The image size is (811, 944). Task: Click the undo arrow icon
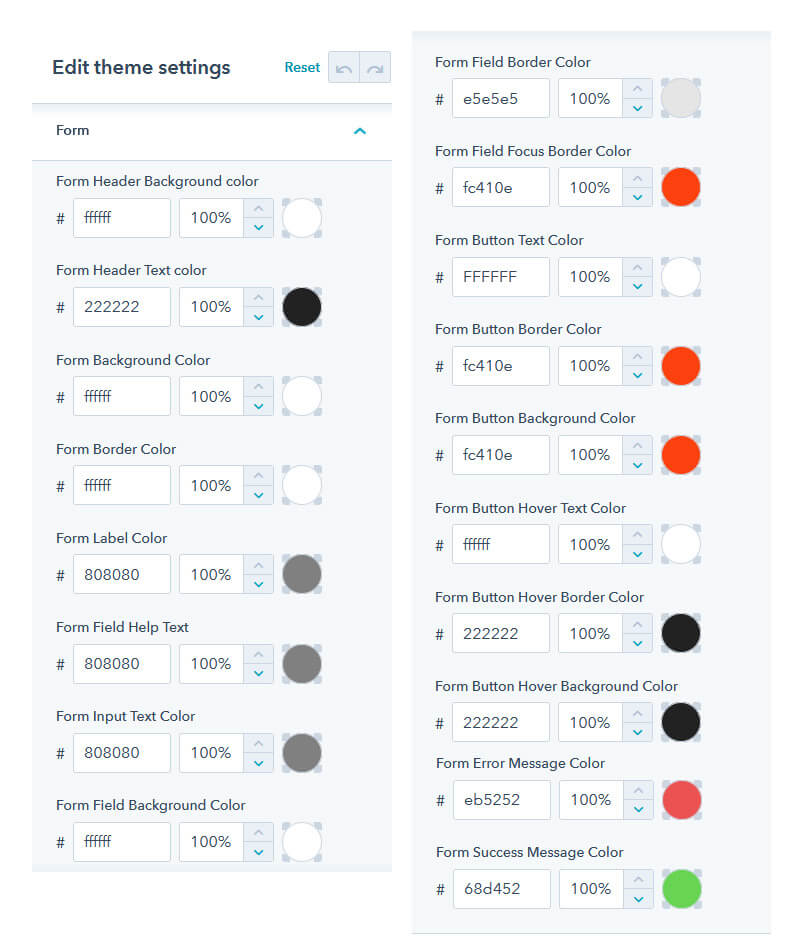tap(344, 67)
